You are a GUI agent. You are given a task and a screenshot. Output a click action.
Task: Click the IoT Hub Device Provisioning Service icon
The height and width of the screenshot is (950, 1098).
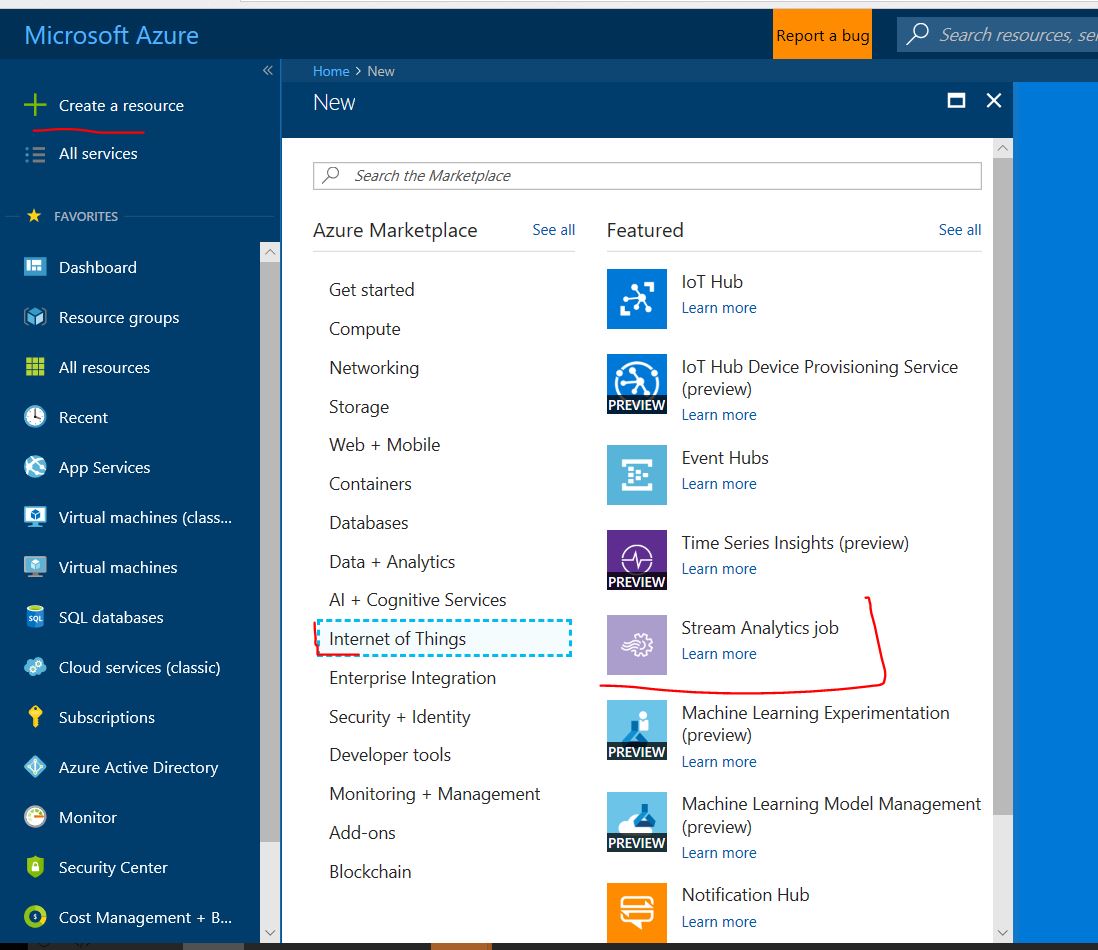click(x=637, y=384)
